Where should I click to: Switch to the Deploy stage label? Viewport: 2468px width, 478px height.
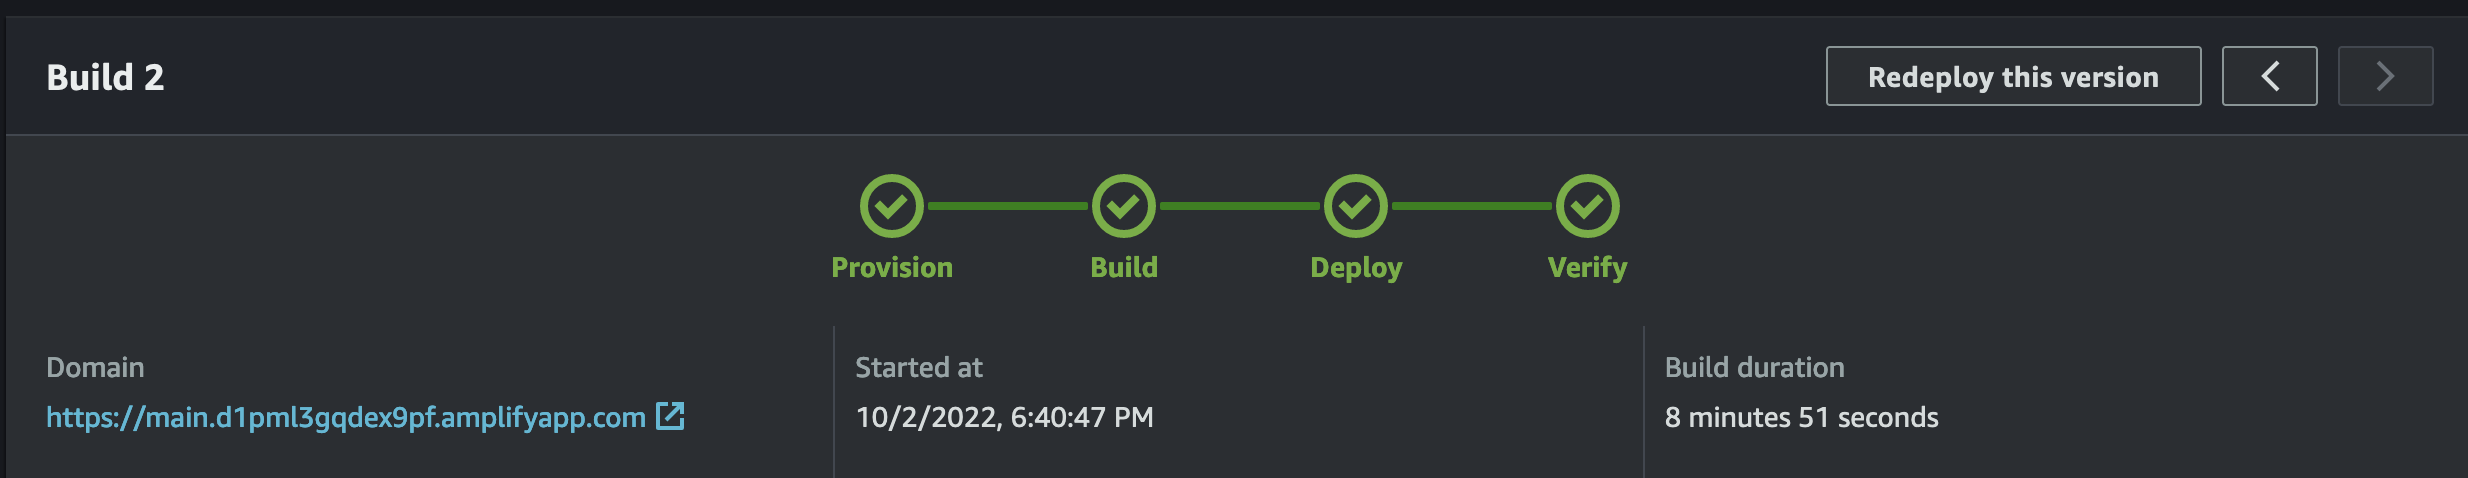click(x=1356, y=267)
